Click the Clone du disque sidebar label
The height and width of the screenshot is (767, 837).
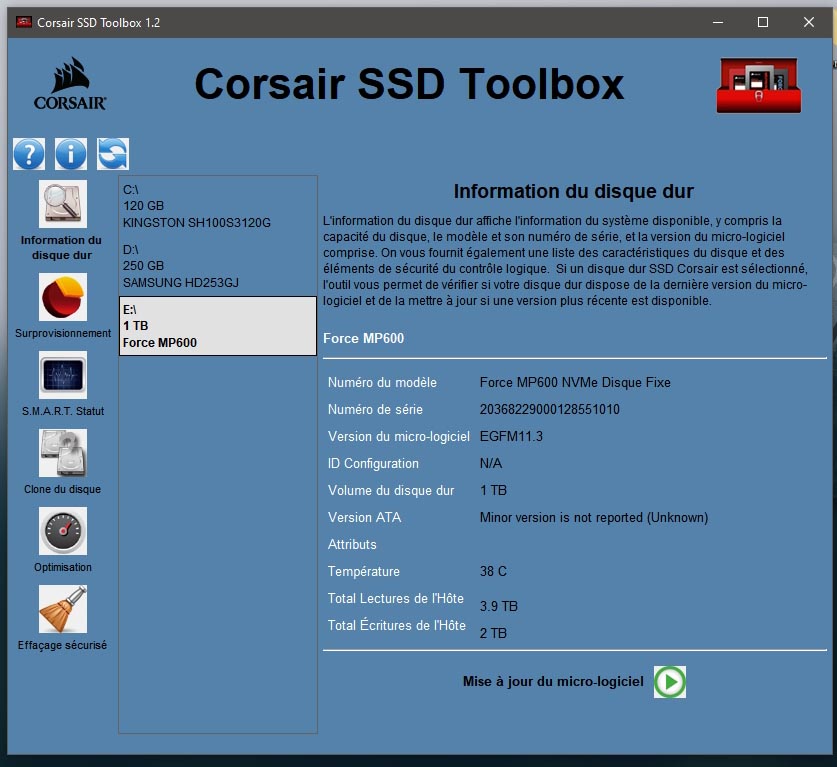pos(62,489)
